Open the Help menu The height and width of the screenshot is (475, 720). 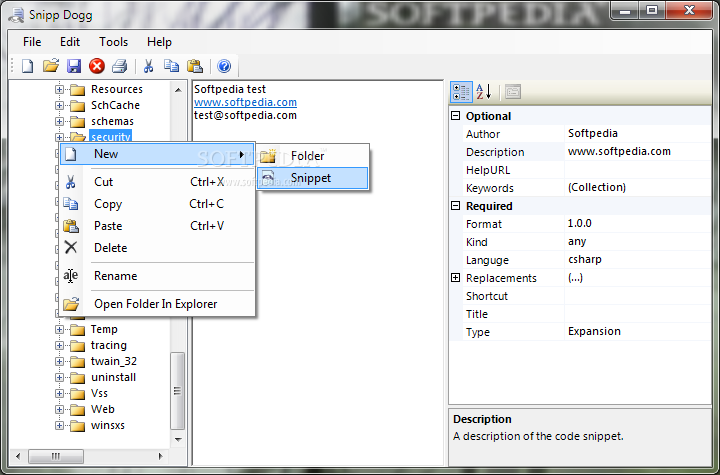click(x=159, y=42)
